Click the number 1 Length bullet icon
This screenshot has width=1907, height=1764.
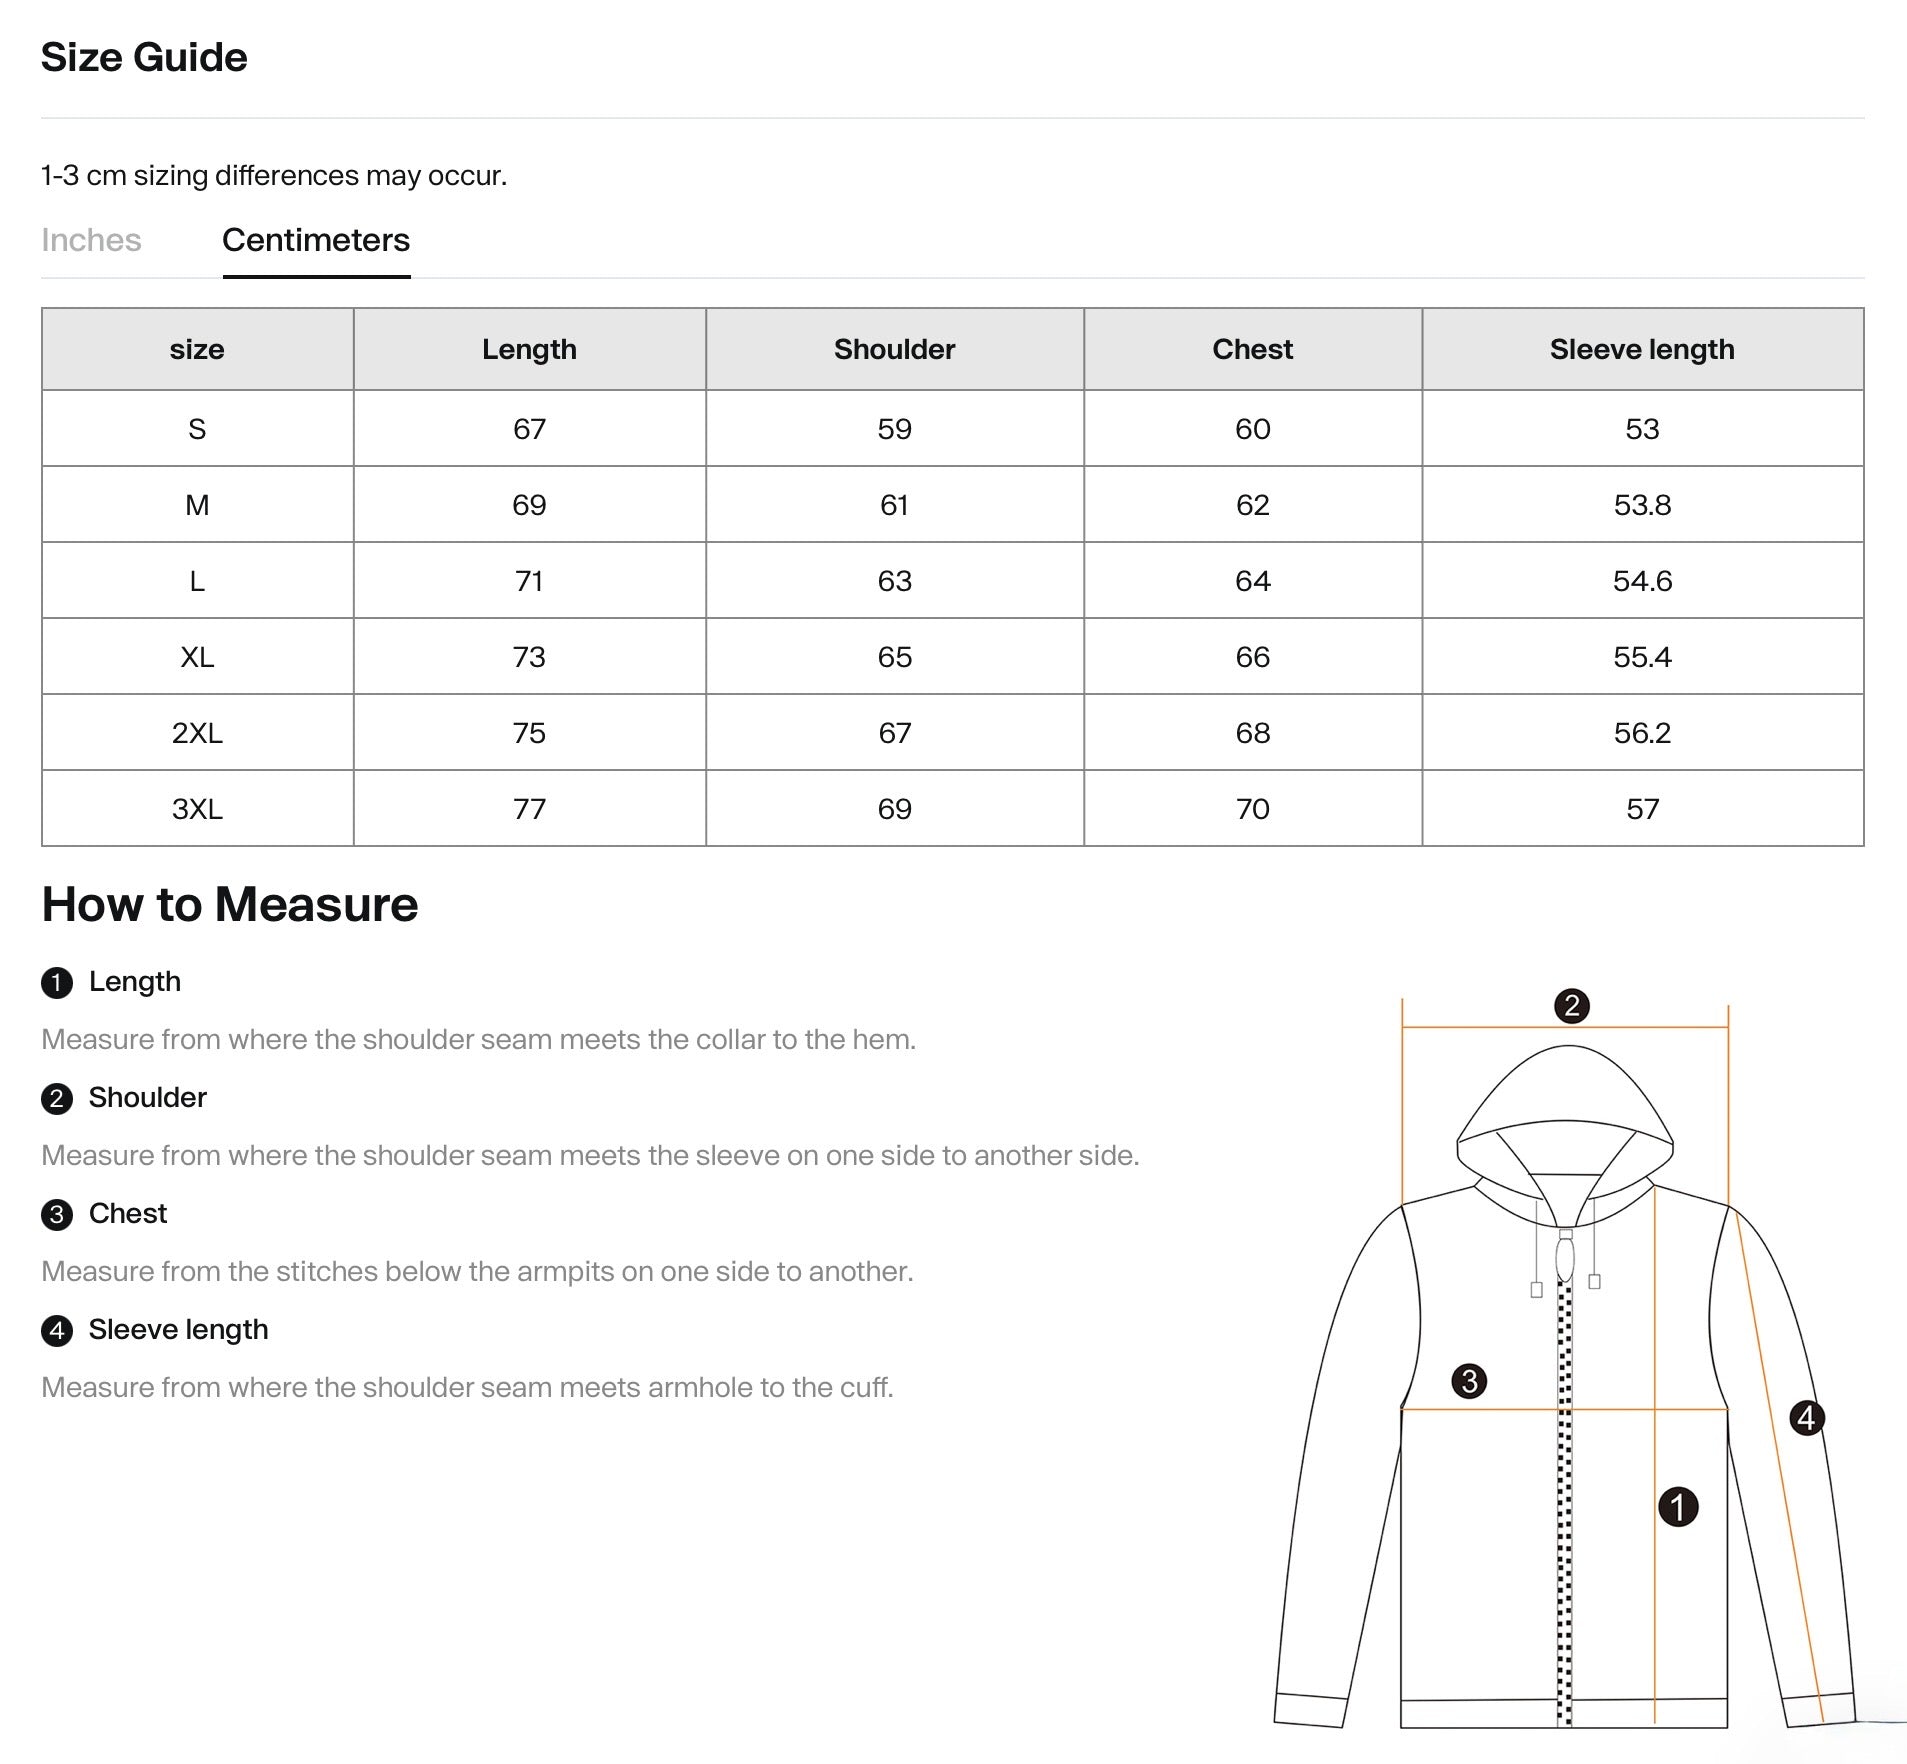pyautogui.click(x=57, y=983)
